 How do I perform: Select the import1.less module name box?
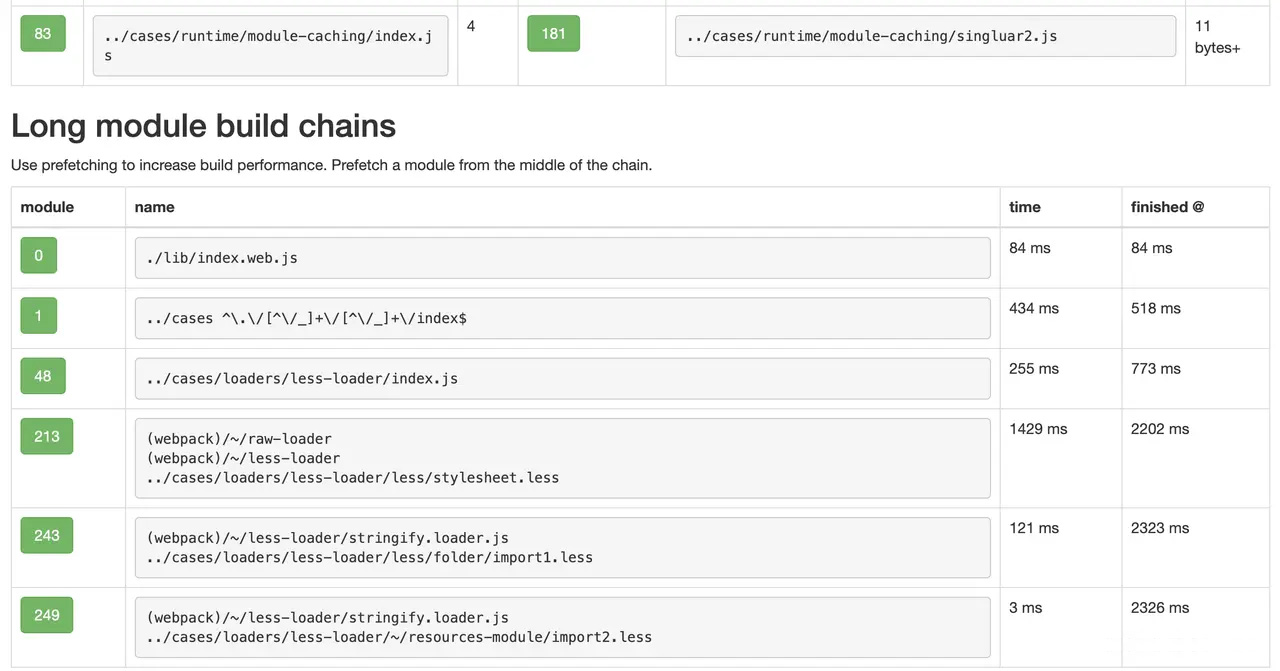point(562,547)
